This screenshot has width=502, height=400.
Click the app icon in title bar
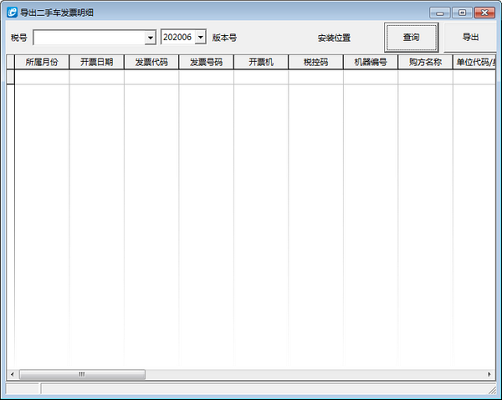pos(12,13)
